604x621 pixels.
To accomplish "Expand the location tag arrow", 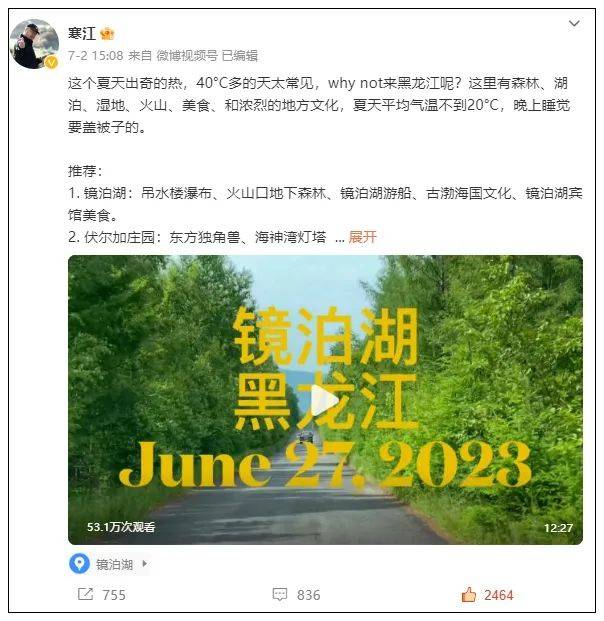I will (145, 564).
